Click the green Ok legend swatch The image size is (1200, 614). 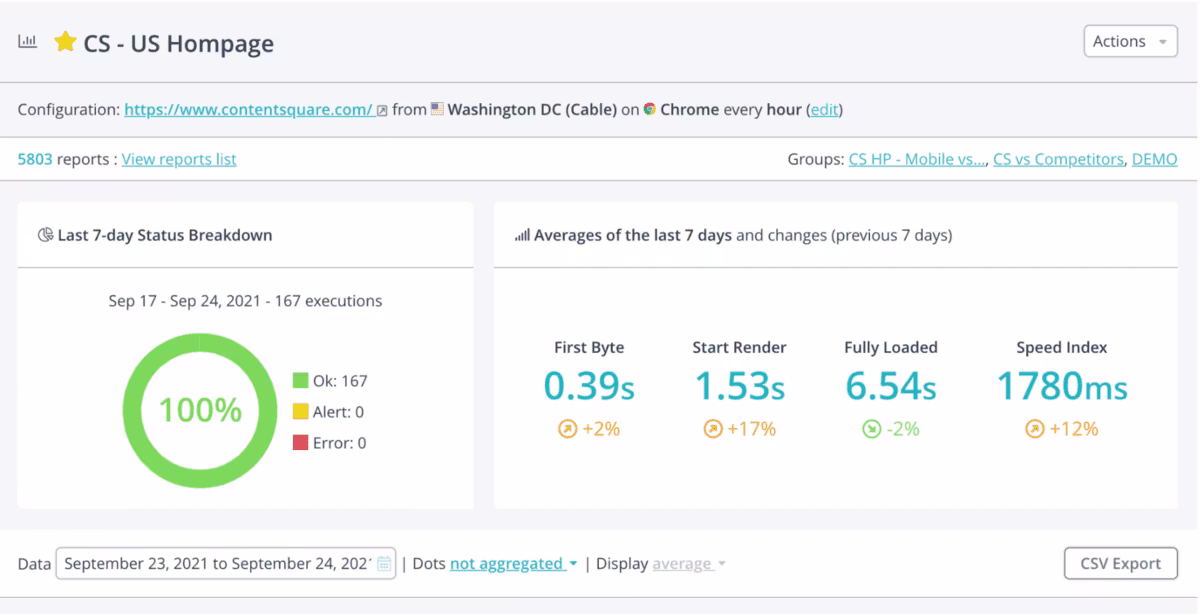pyautogui.click(x=300, y=381)
